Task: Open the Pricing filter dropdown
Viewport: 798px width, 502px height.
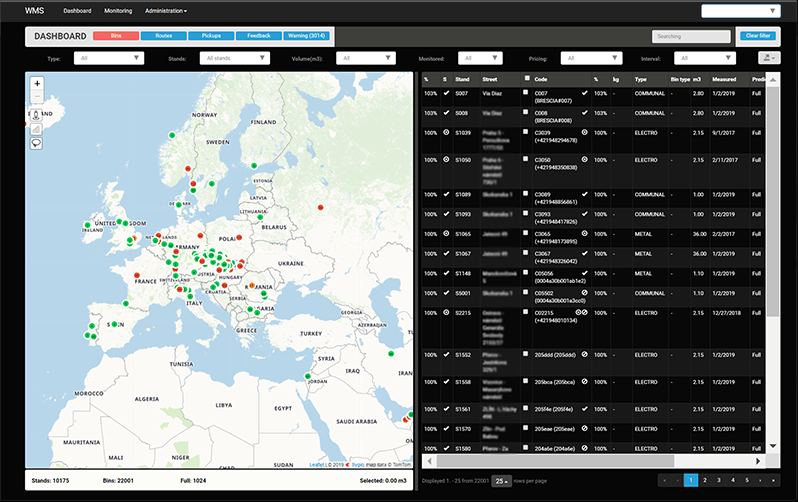Action: [x=591, y=58]
